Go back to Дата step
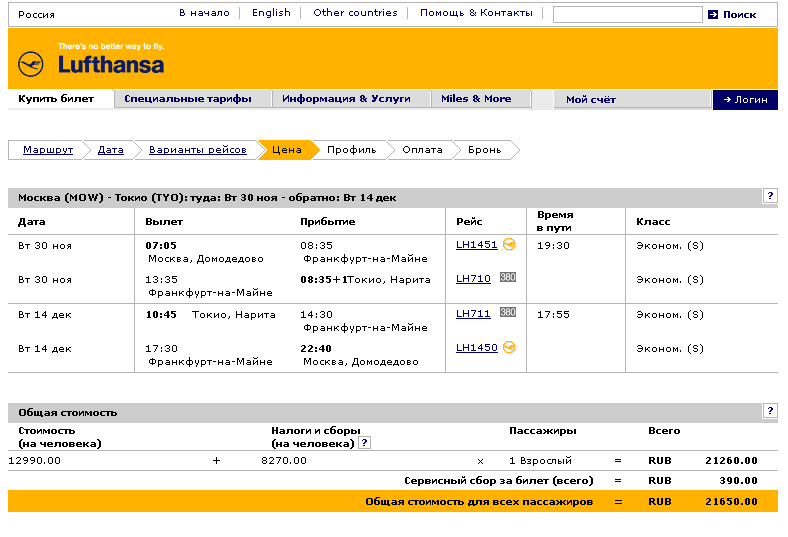 [x=111, y=150]
